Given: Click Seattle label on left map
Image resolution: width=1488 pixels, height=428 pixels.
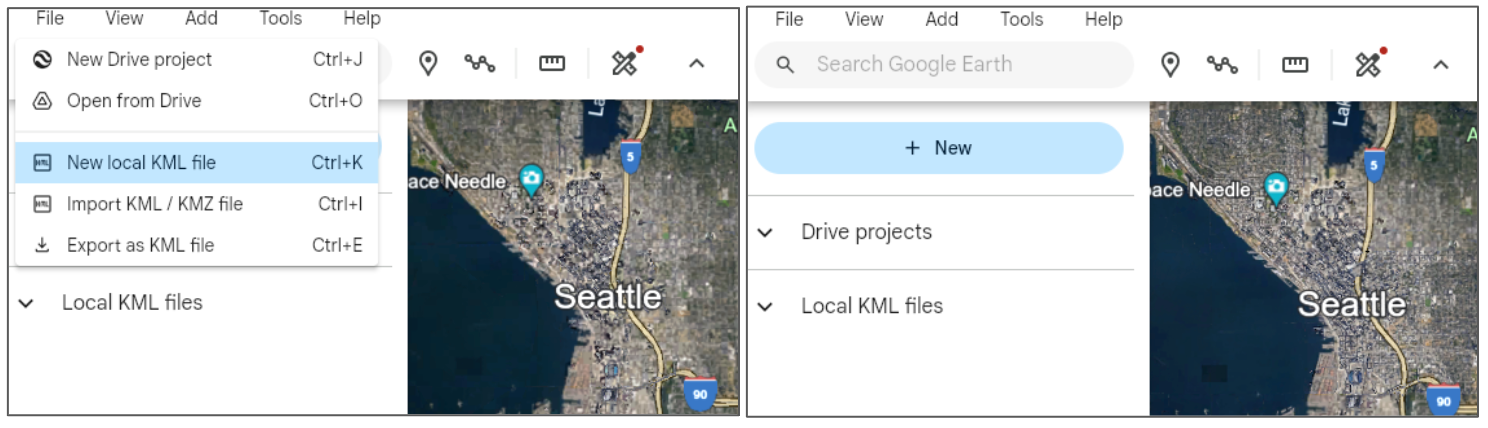Looking at the screenshot, I should 607,297.
